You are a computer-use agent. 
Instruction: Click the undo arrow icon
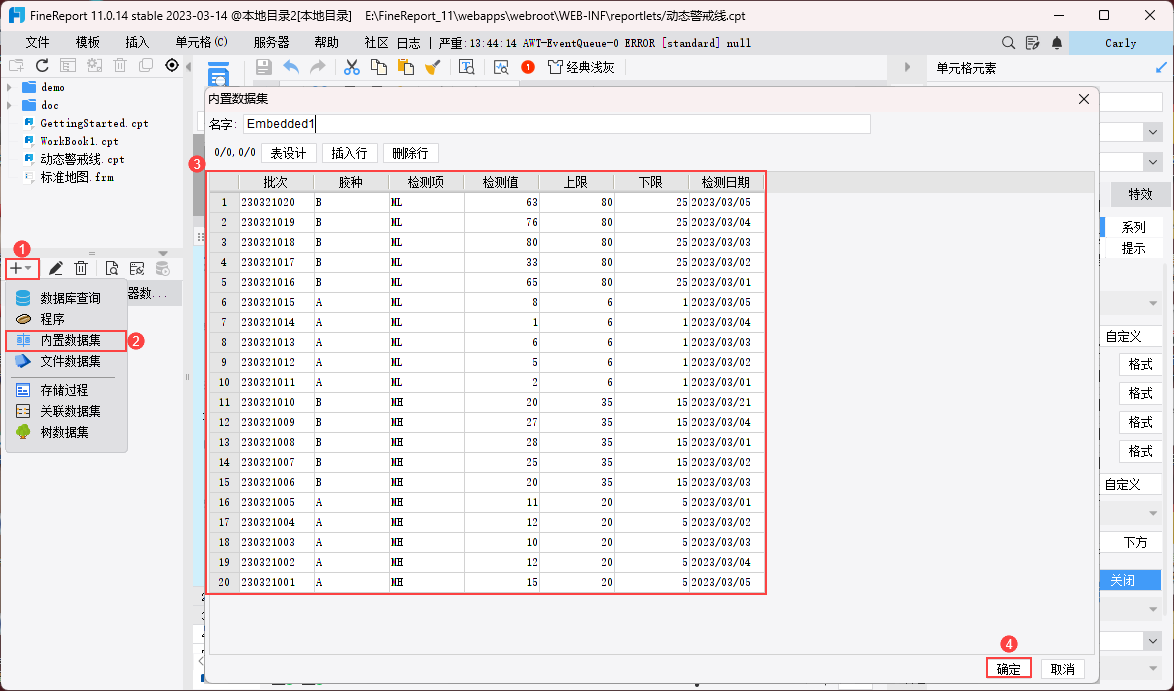(291, 67)
